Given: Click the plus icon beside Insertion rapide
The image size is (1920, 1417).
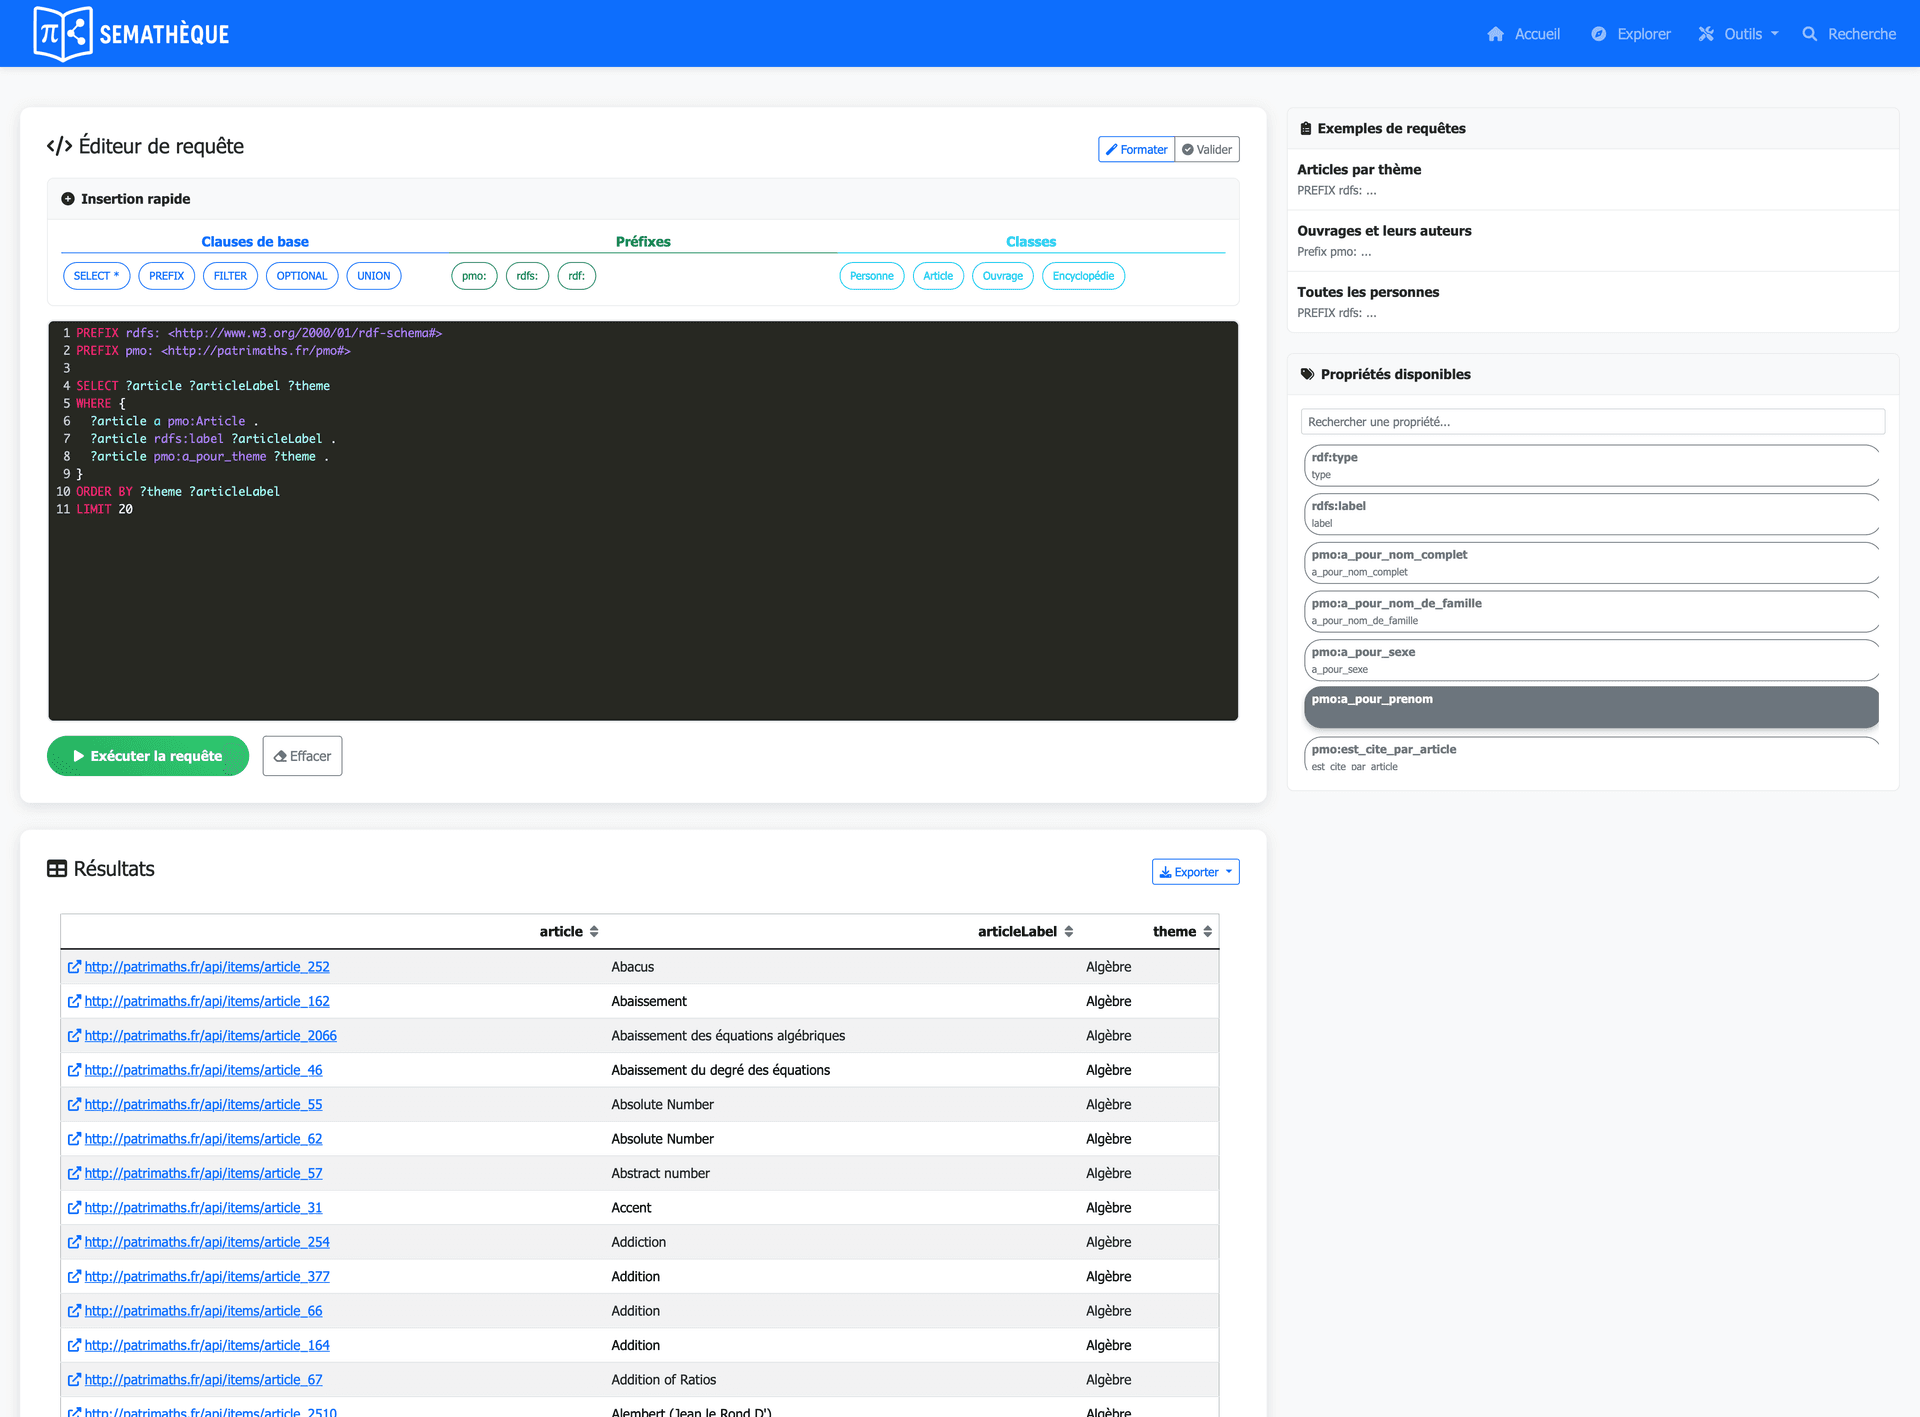Looking at the screenshot, I should [x=68, y=199].
